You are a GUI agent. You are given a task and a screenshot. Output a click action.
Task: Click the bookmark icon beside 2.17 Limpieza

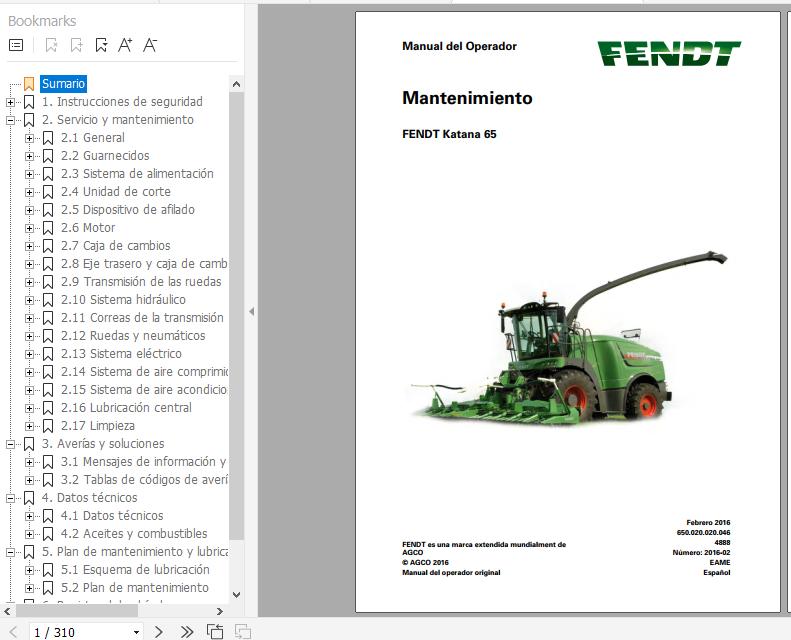[48, 426]
